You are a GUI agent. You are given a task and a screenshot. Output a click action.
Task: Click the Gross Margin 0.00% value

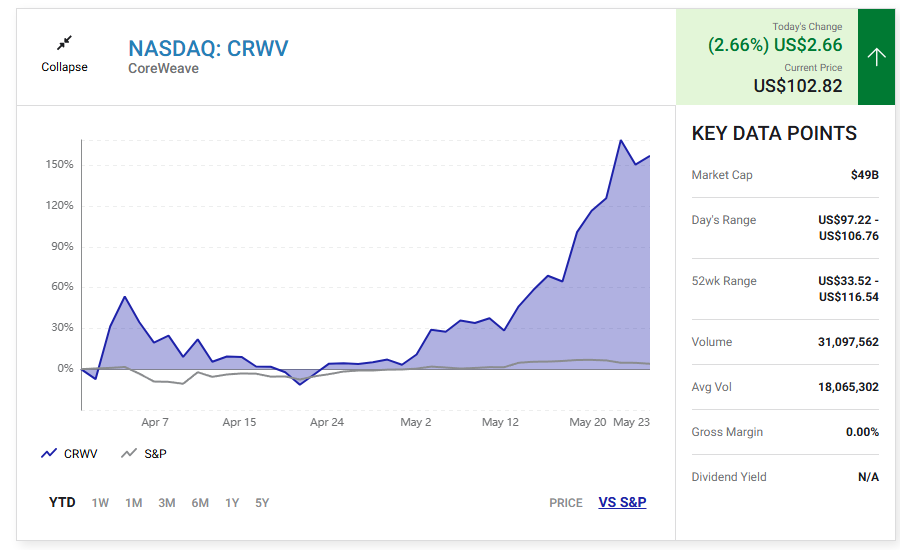[x=862, y=432]
